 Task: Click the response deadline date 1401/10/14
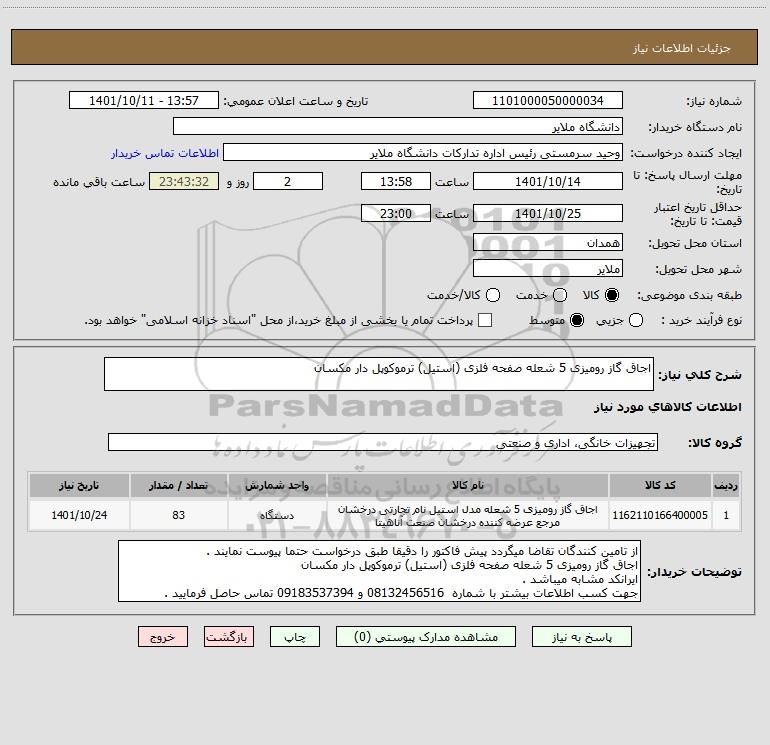(x=548, y=181)
